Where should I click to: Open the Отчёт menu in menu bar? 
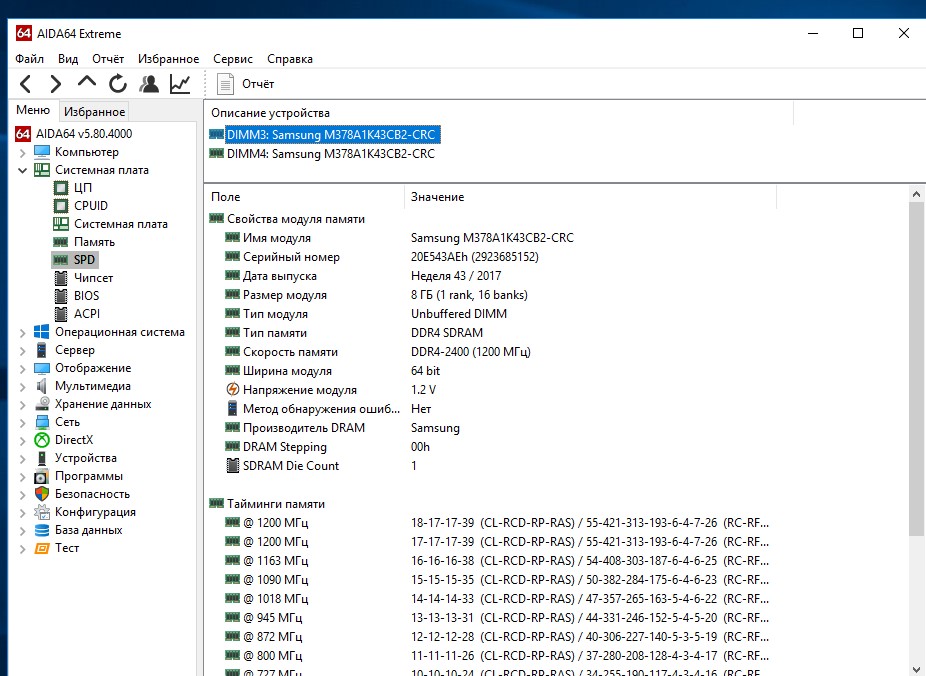tap(108, 59)
